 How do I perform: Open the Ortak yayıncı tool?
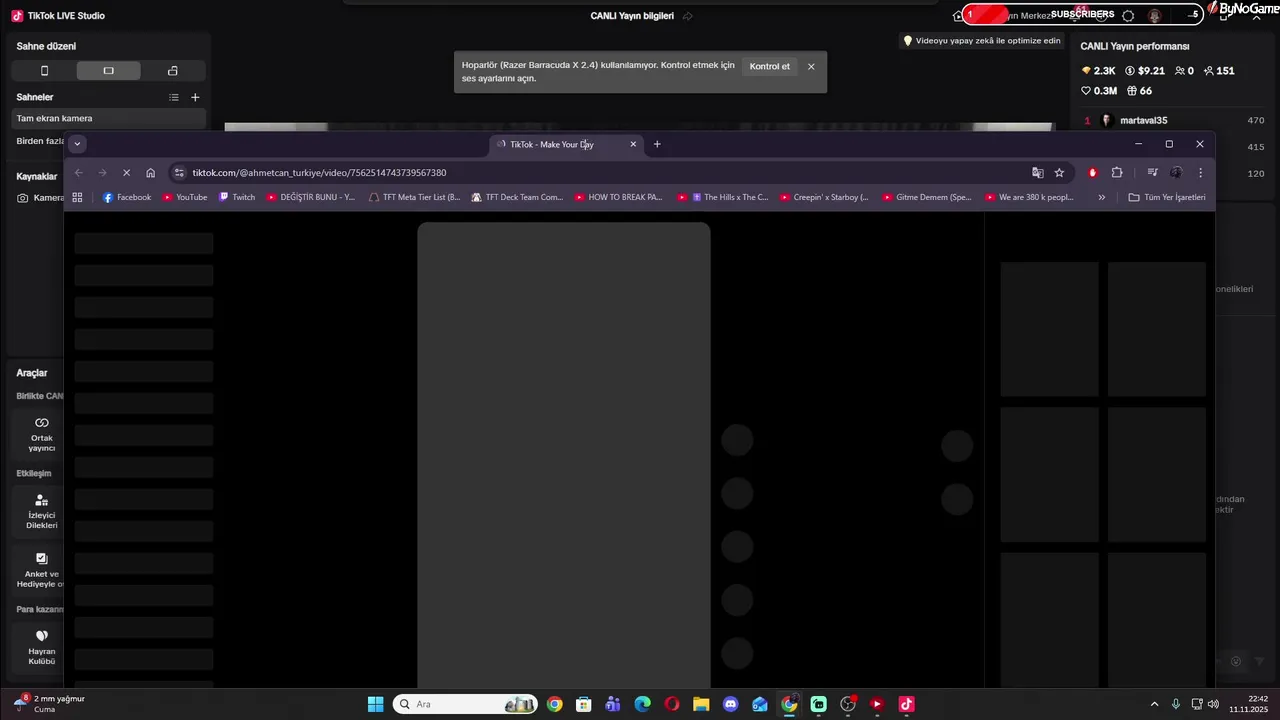(41, 434)
